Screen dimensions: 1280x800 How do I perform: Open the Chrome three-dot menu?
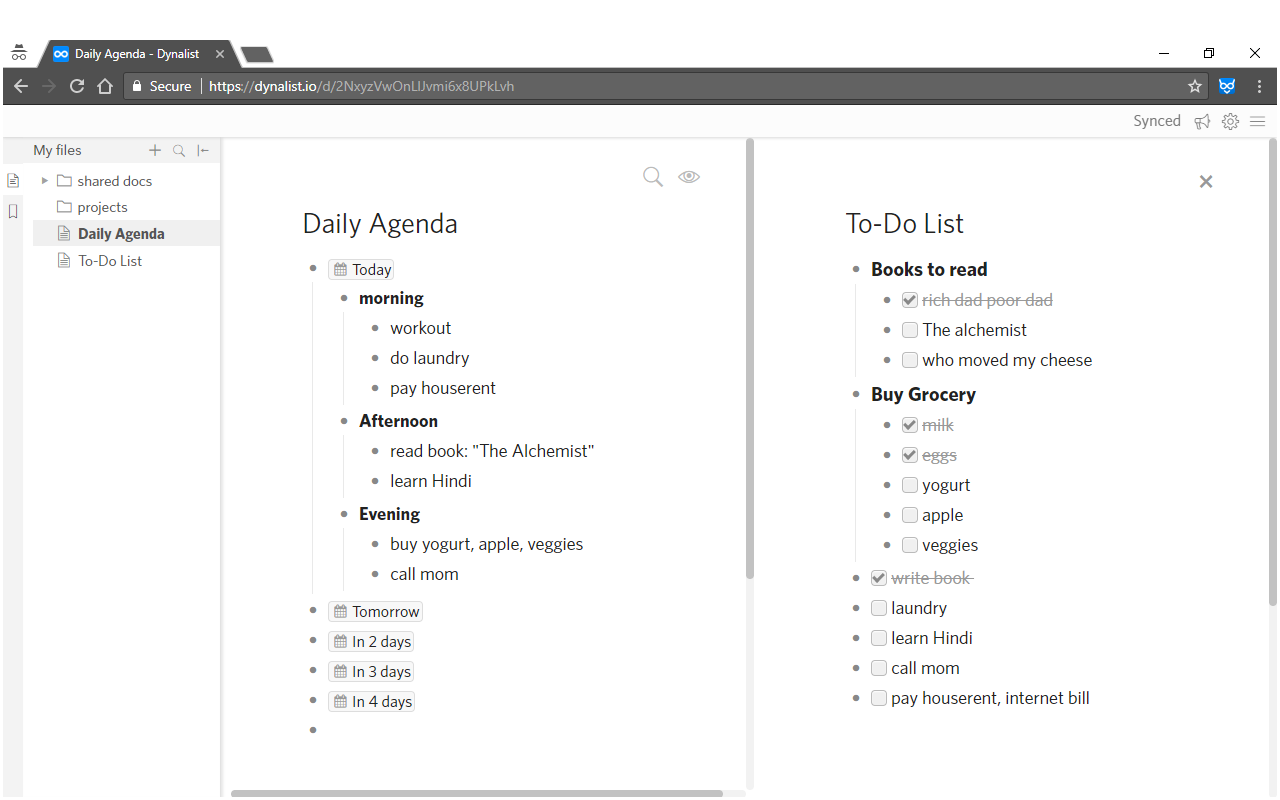click(x=1259, y=86)
